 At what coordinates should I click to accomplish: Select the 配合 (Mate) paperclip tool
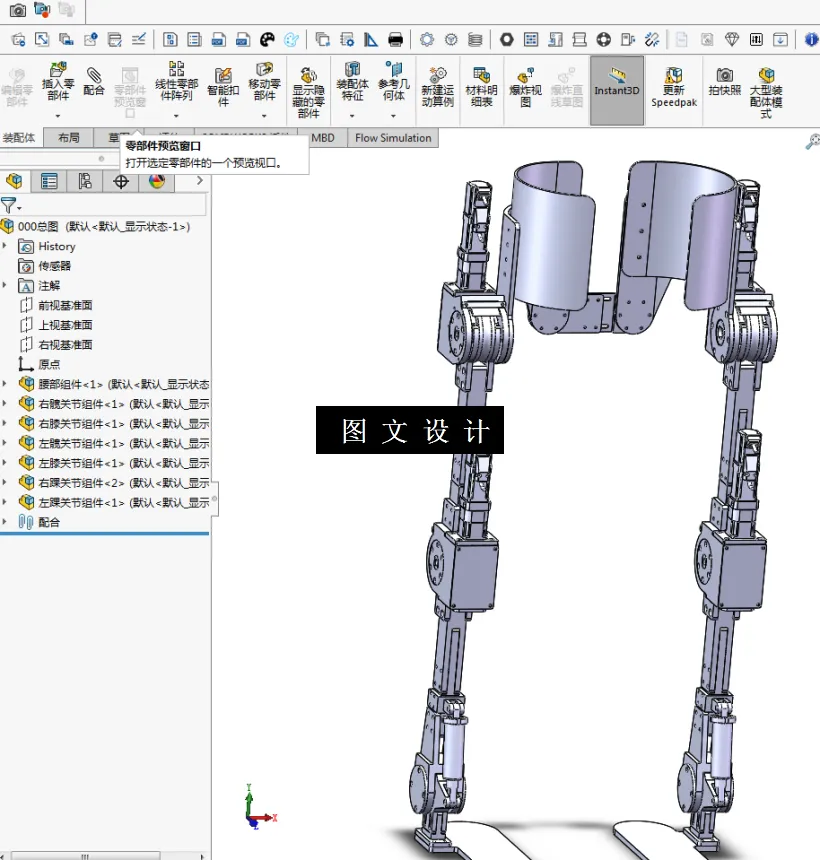(94, 80)
